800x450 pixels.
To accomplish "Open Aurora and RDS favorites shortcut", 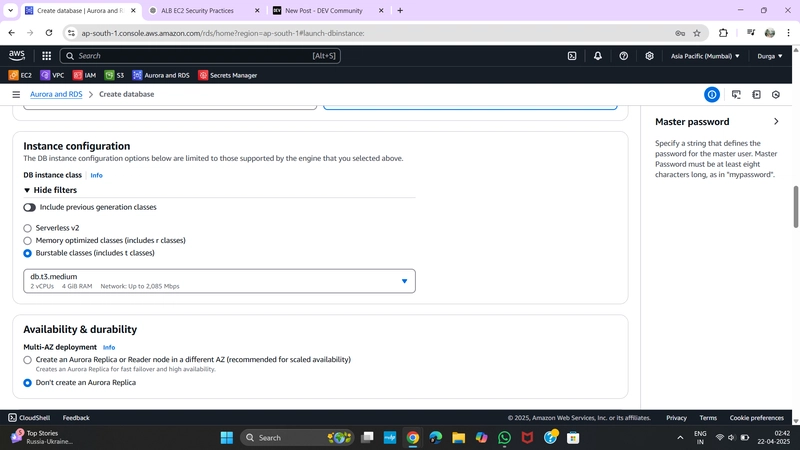I will pyautogui.click(x=161, y=75).
